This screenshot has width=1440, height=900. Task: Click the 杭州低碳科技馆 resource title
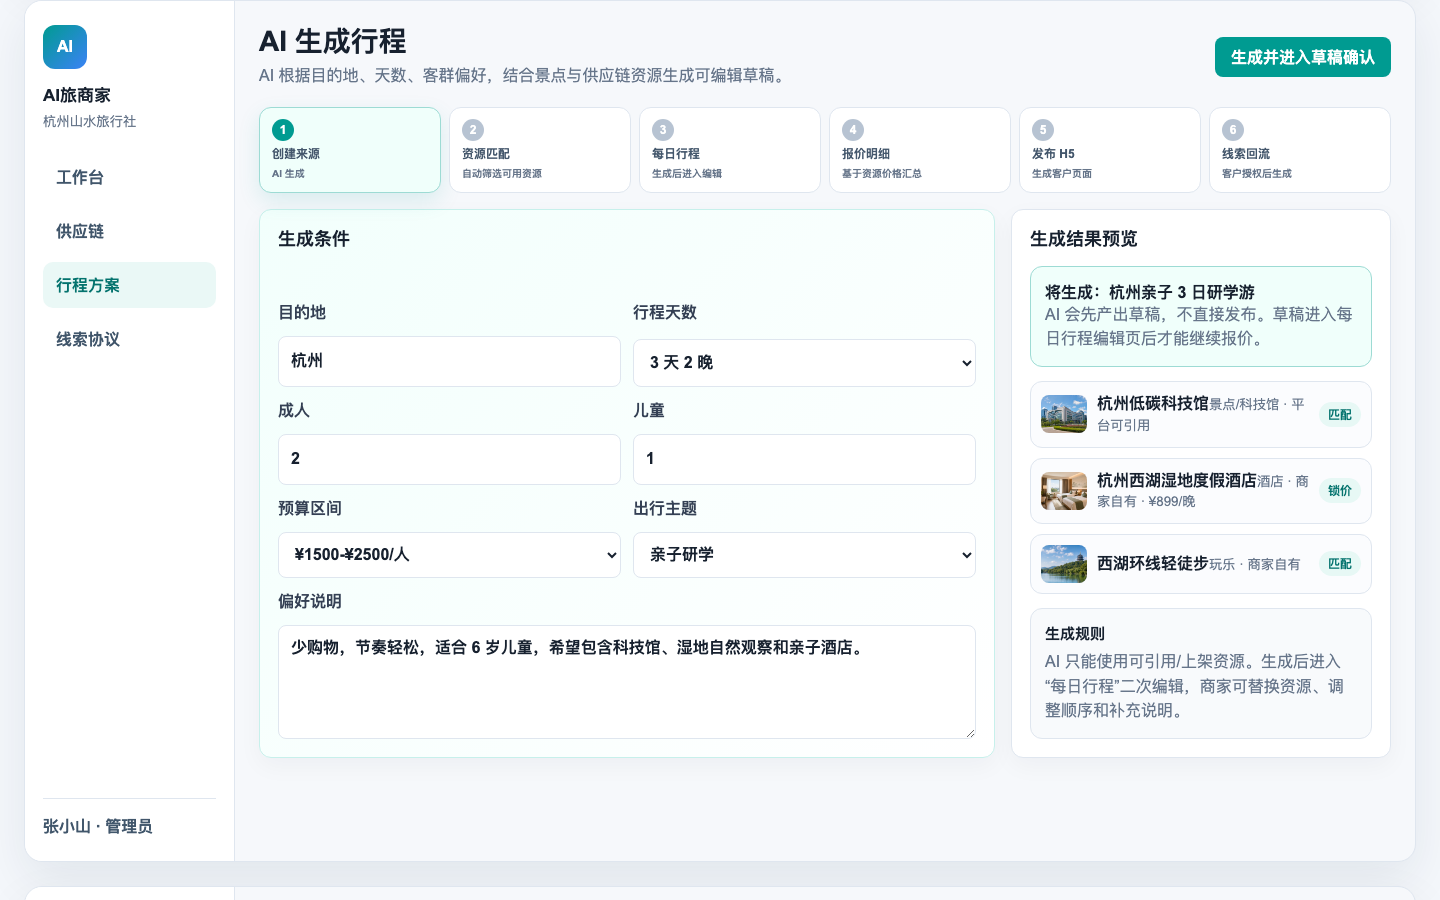tap(1153, 403)
